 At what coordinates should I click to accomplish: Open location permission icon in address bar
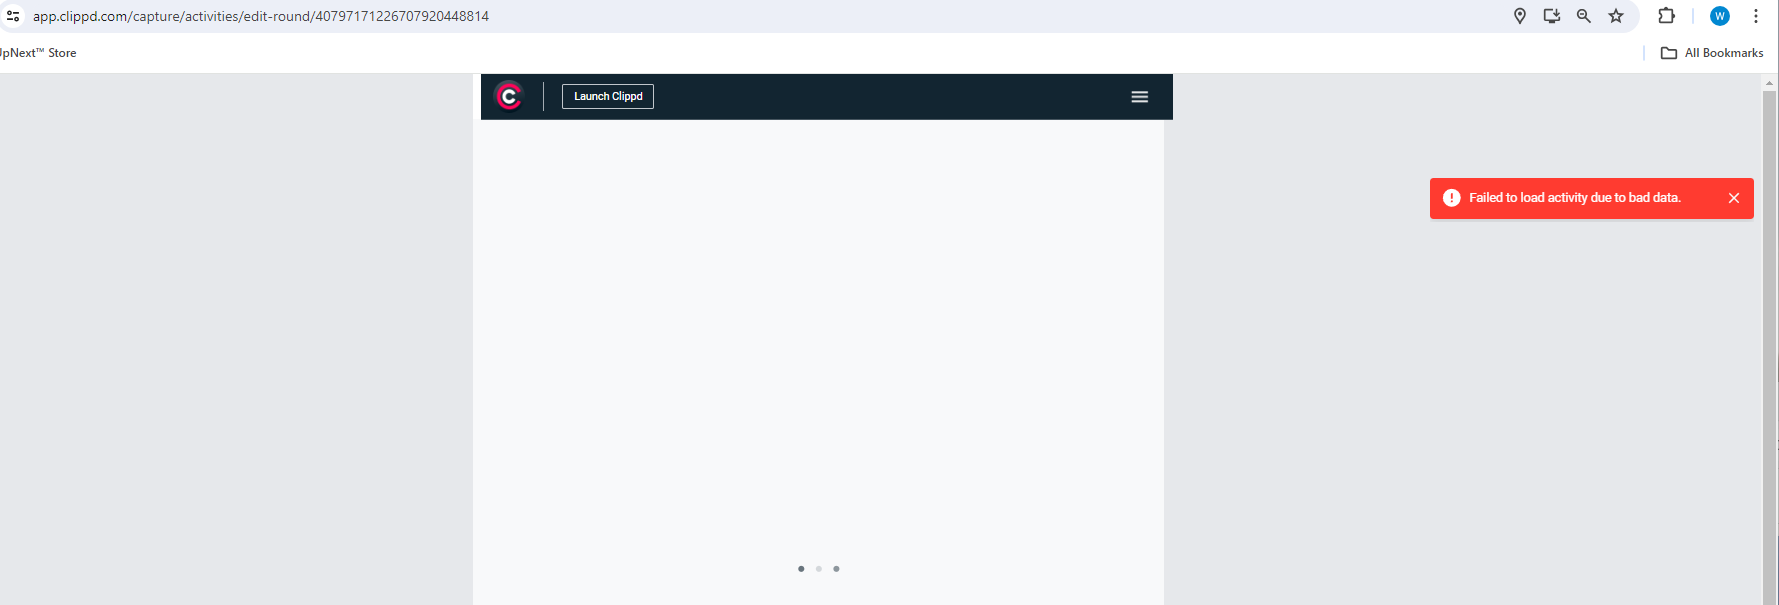pos(1519,16)
